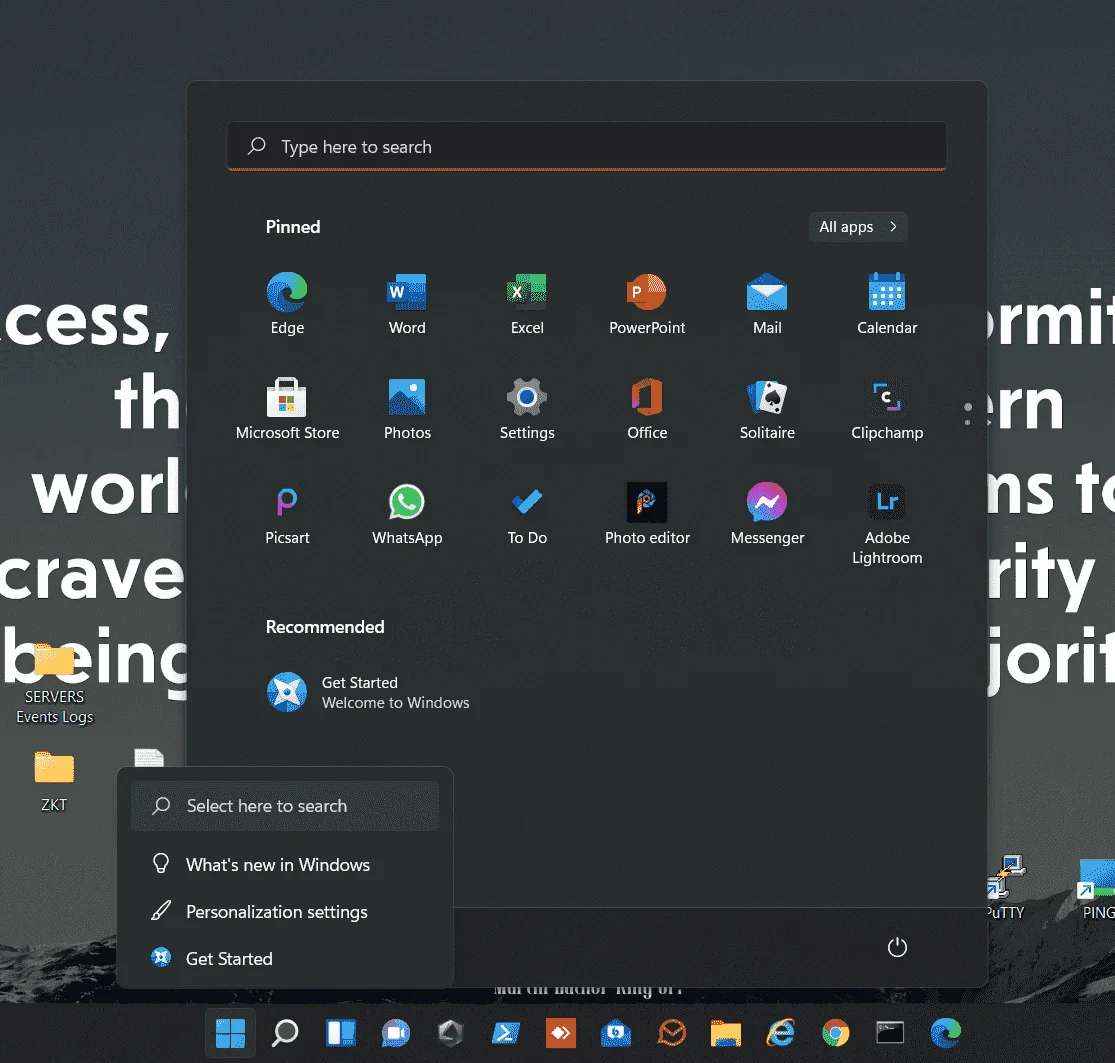Open the gray hexagon taskbar app
Image resolution: width=1115 pixels, height=1063 pixels.
451,1033
